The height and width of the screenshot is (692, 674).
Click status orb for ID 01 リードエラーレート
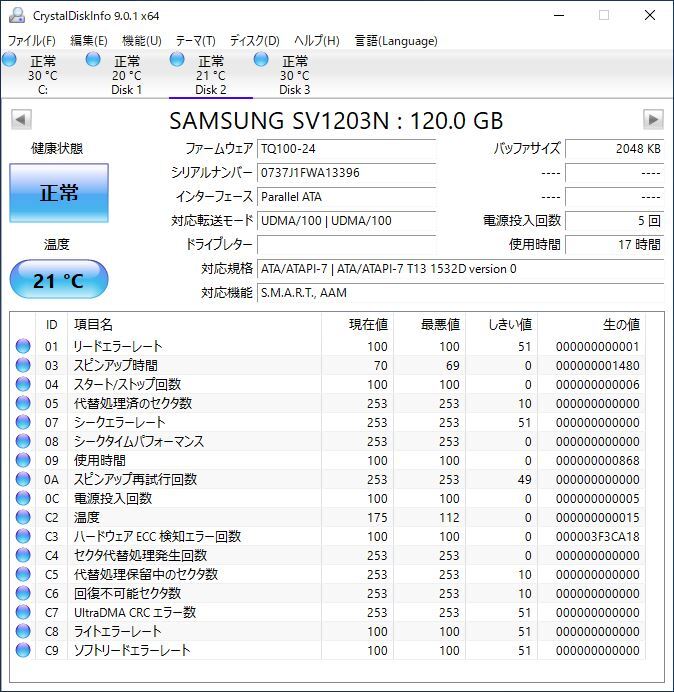point(23,346)
